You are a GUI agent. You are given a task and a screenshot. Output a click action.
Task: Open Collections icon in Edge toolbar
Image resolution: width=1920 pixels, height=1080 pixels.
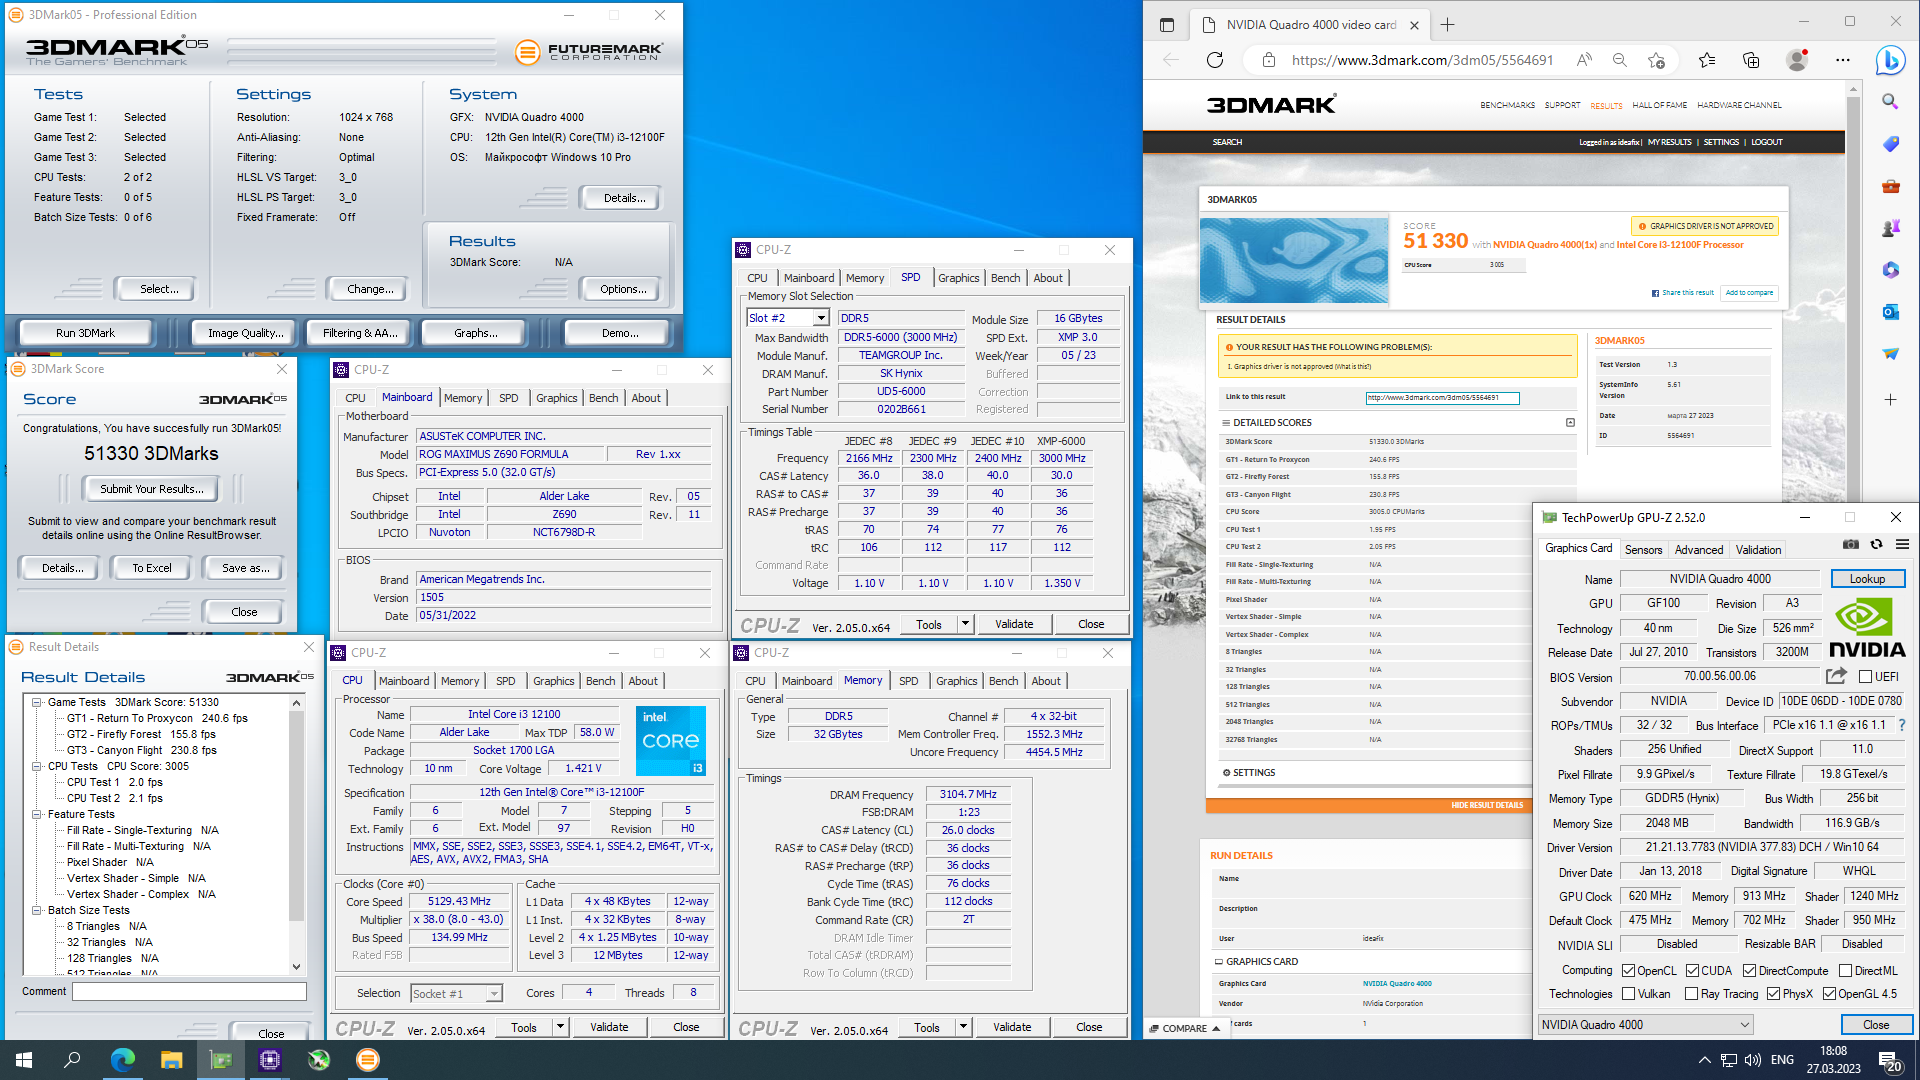1751,60
